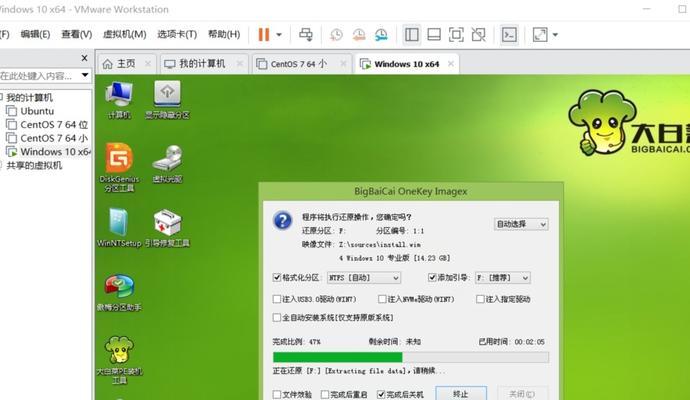The image size is (690, 400).
Task: Open the 选项卡(T) menu
Action: click(x=177, y=34)
